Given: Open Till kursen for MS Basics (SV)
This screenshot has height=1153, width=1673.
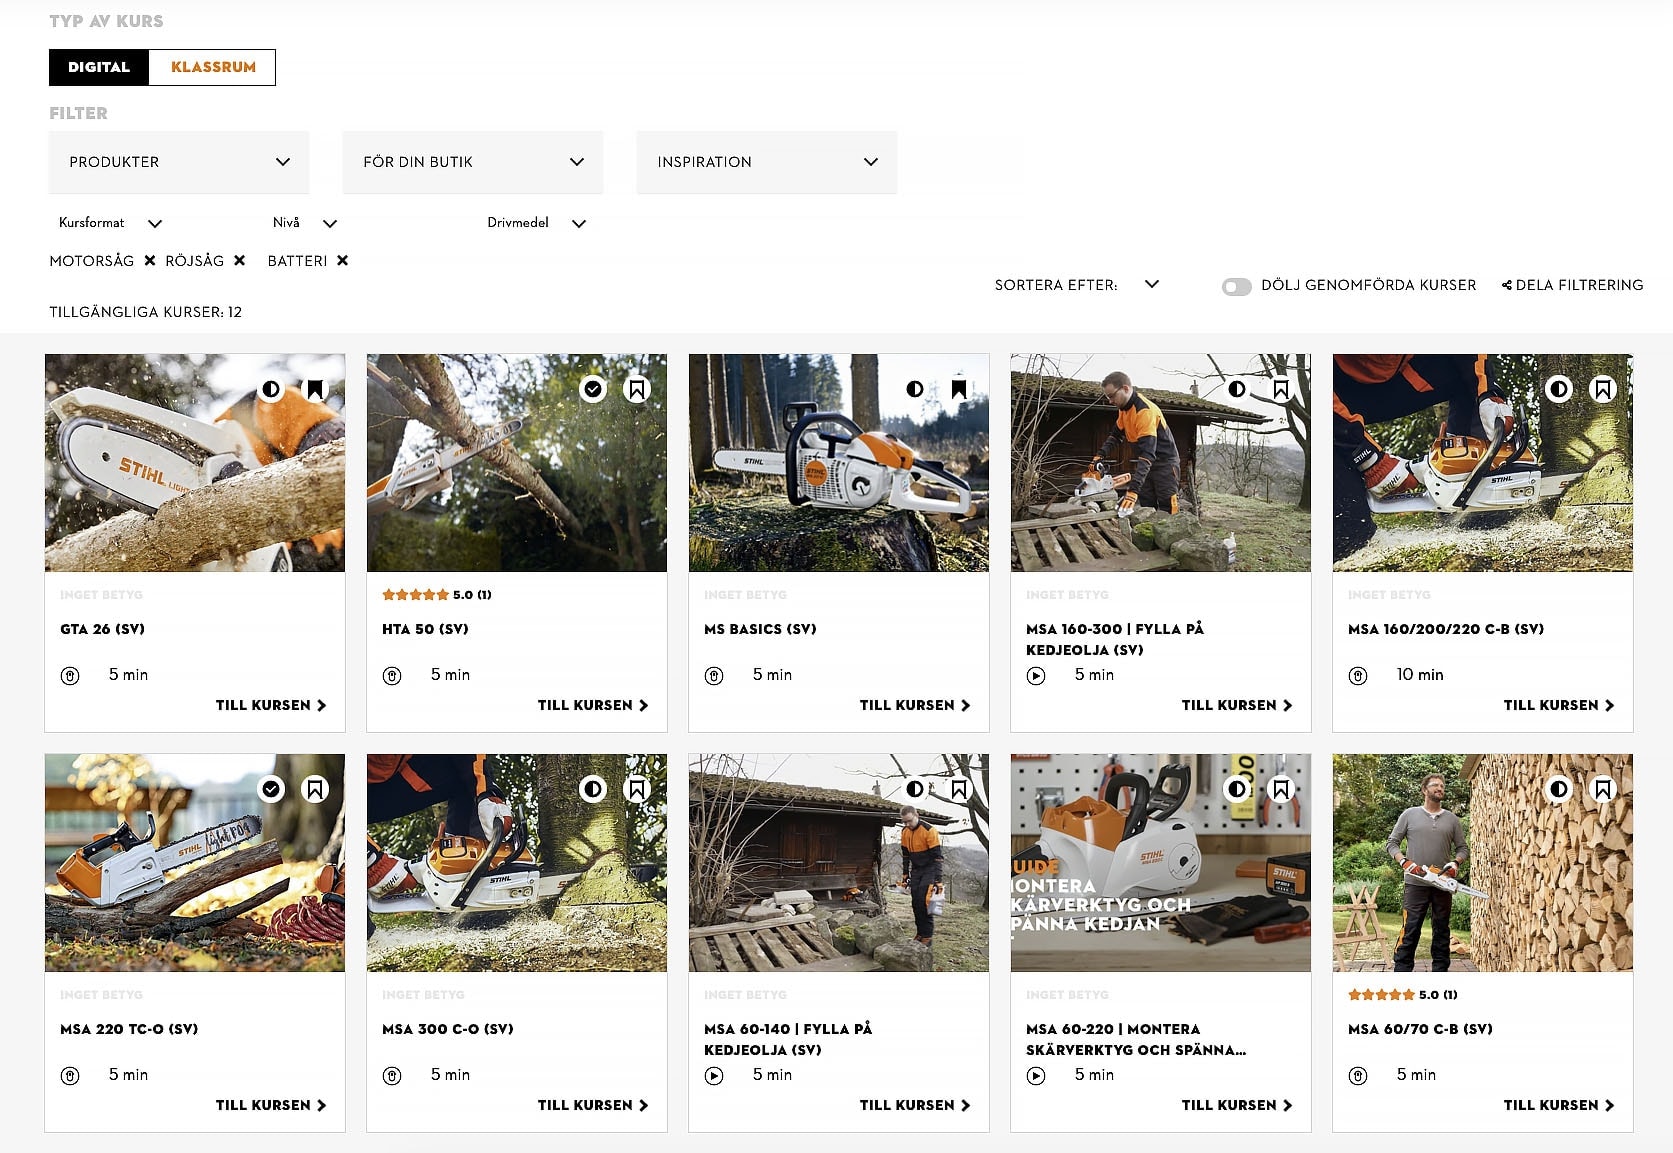Looking at the screenshot, I should pyautogui.click(x=915, y=705).
